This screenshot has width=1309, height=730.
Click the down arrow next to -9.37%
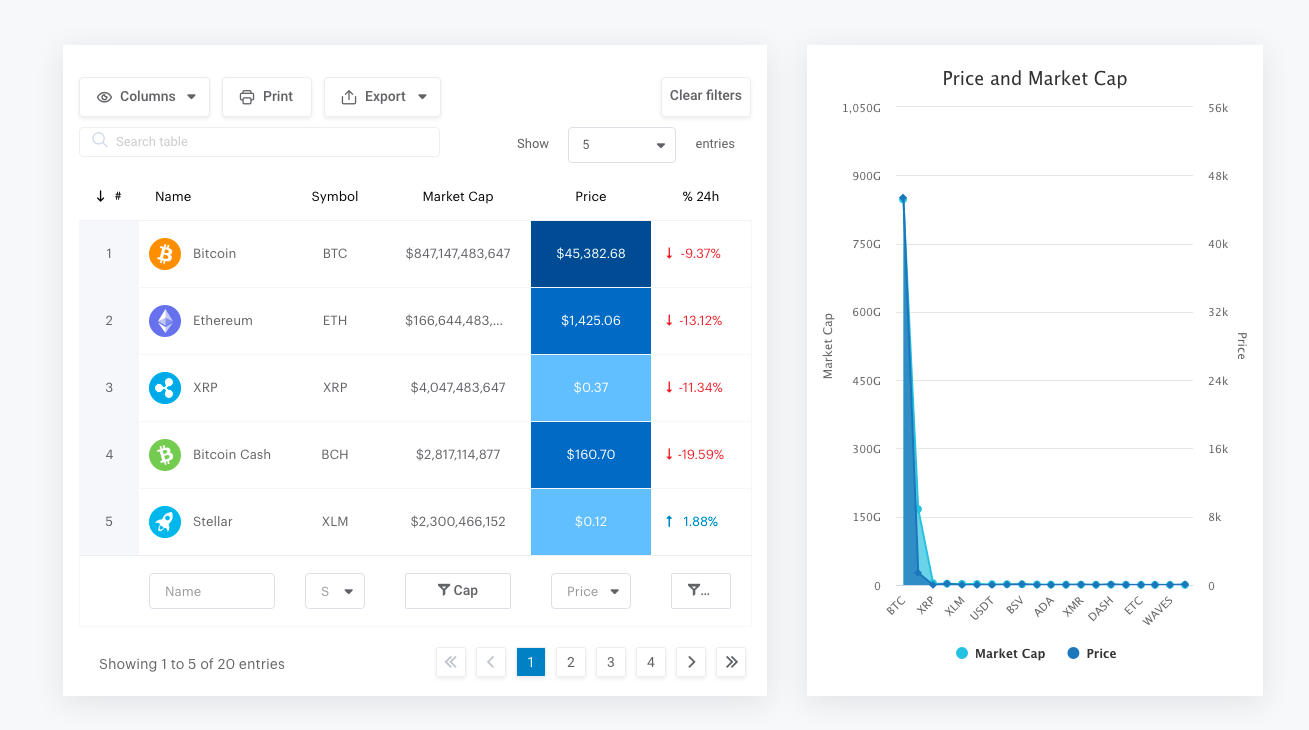tap(669, 254)
